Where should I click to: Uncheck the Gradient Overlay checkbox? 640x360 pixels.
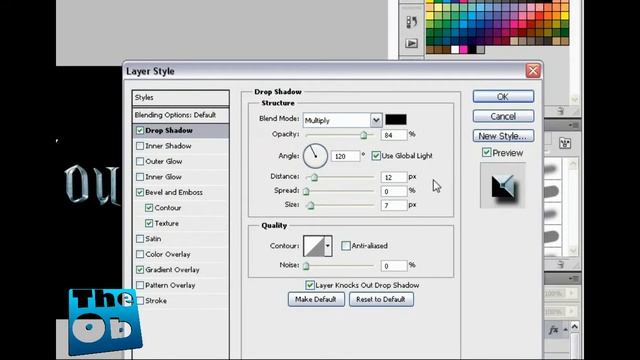[140, 270]
